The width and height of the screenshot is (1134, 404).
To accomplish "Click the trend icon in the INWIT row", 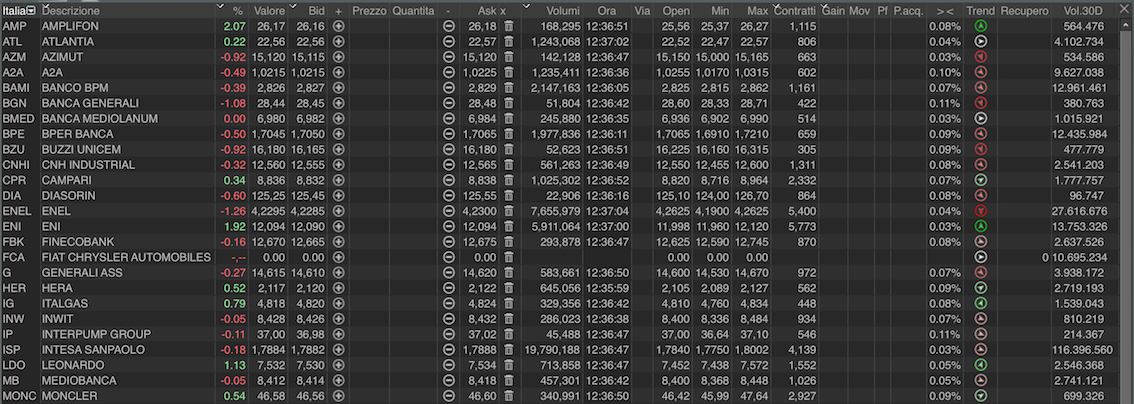I will [x=981, y=319].
